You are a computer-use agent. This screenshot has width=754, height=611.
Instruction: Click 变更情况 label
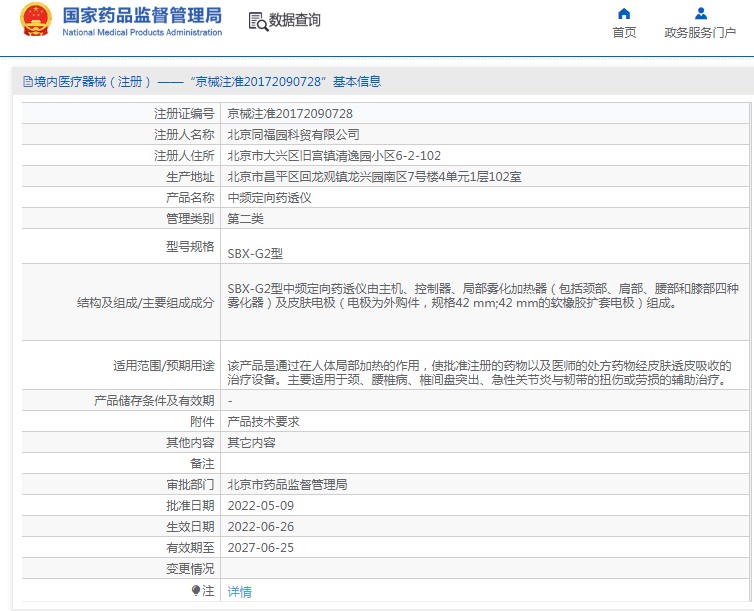coord(190,569)
